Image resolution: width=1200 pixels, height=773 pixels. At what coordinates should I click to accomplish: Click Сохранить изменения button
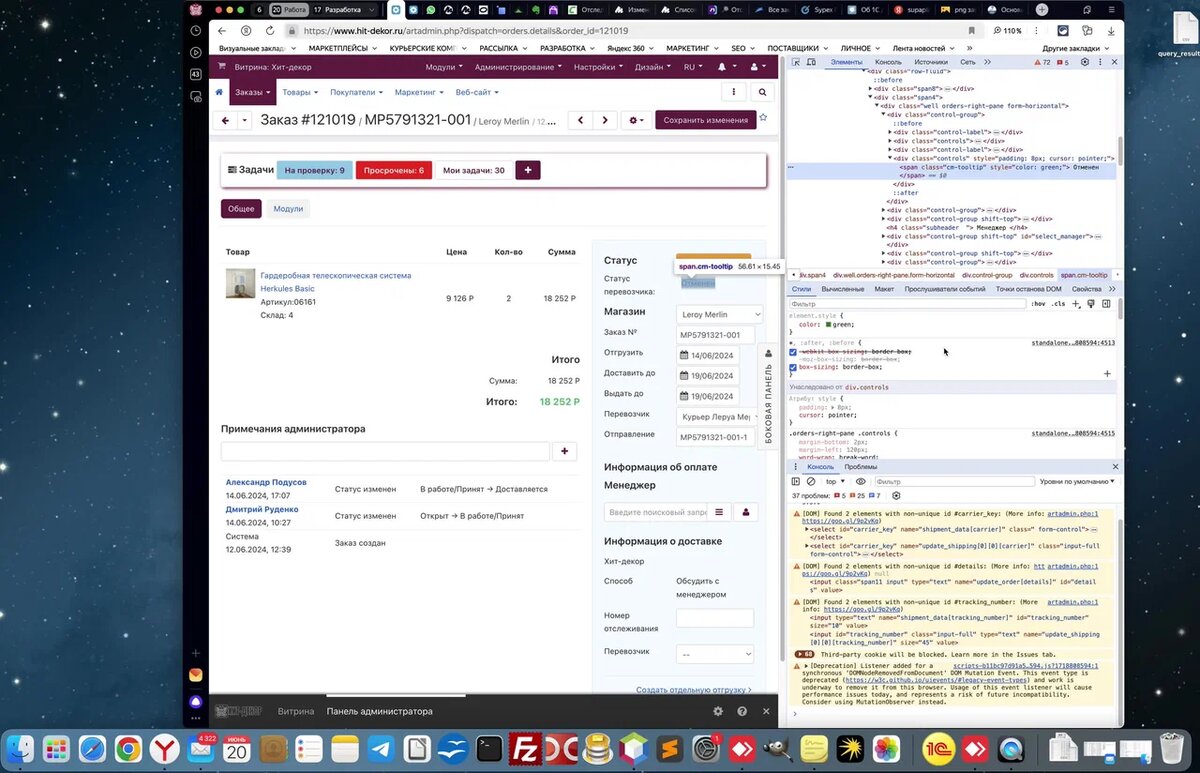706,120
